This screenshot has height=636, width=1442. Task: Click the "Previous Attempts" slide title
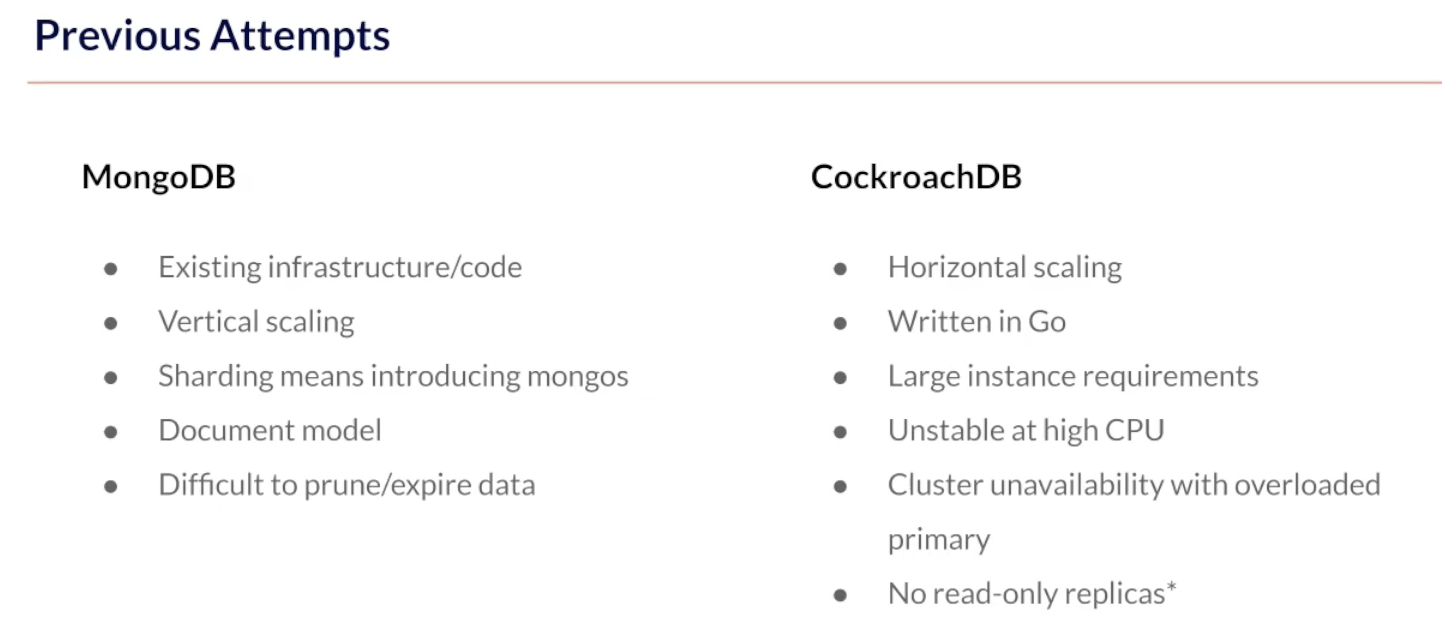click(x=212, y=36)
